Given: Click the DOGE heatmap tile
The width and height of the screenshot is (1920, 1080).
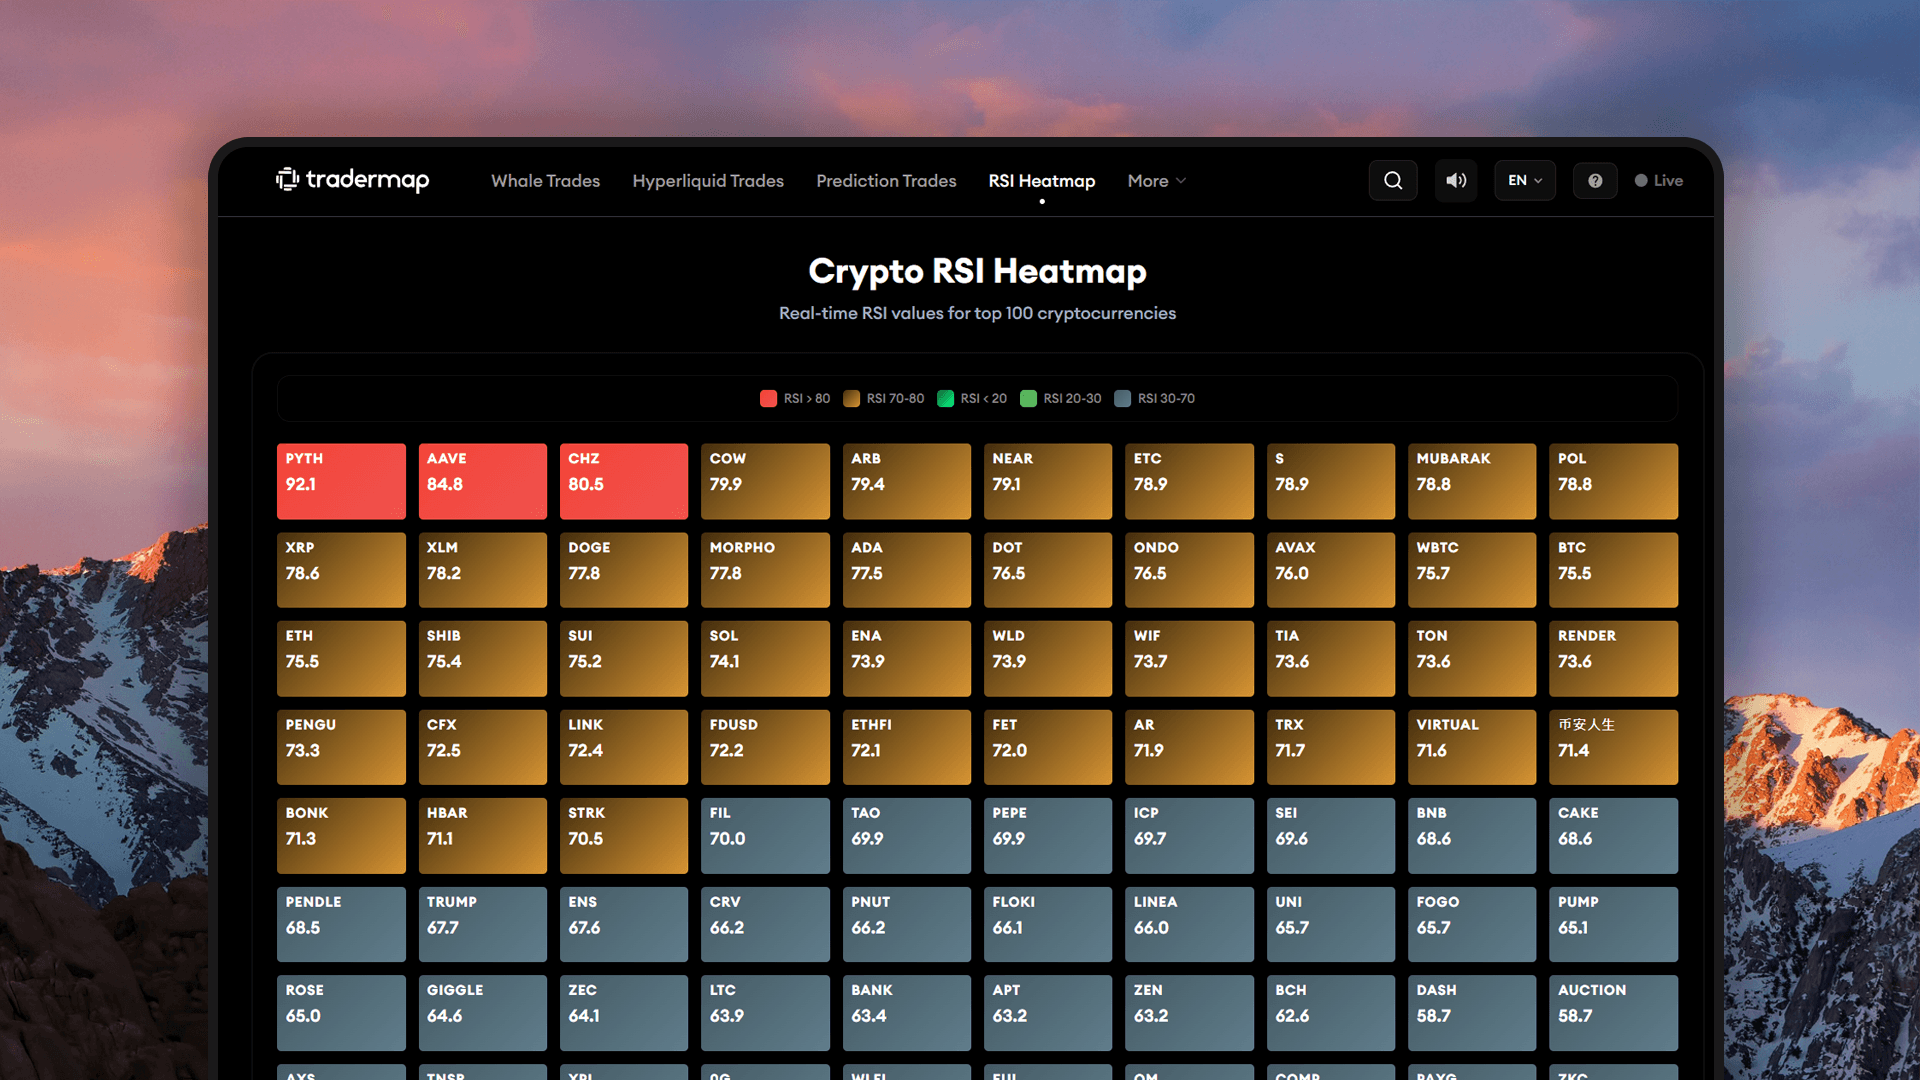Looking at the screenshot, I should [624, 570].
